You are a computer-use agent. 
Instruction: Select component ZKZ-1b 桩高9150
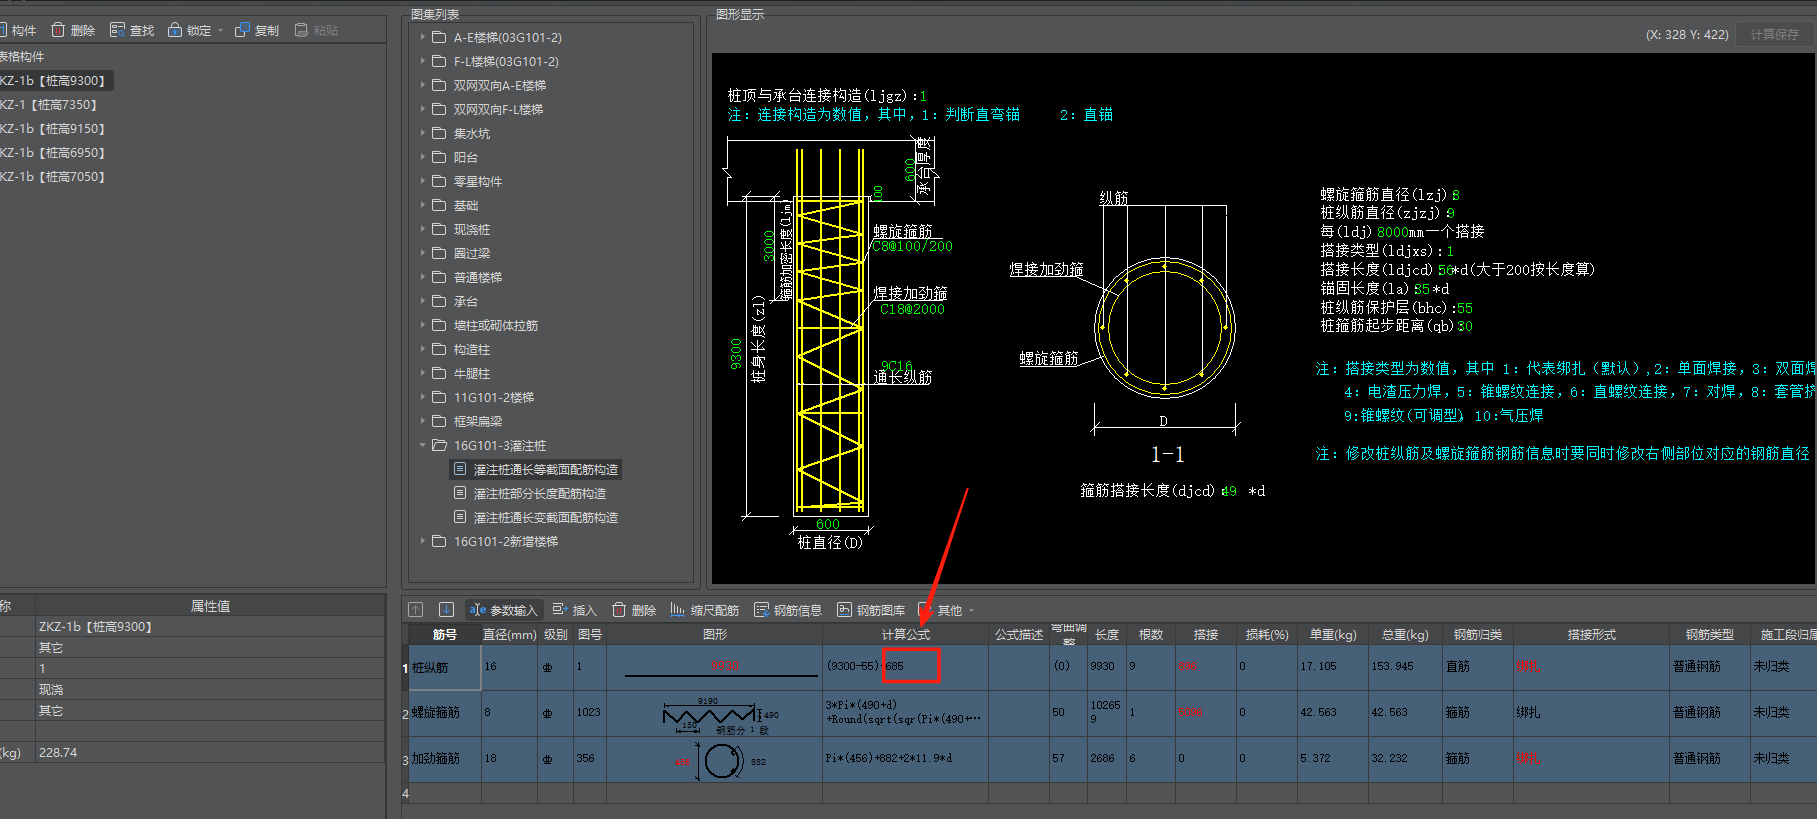point(53,128)
